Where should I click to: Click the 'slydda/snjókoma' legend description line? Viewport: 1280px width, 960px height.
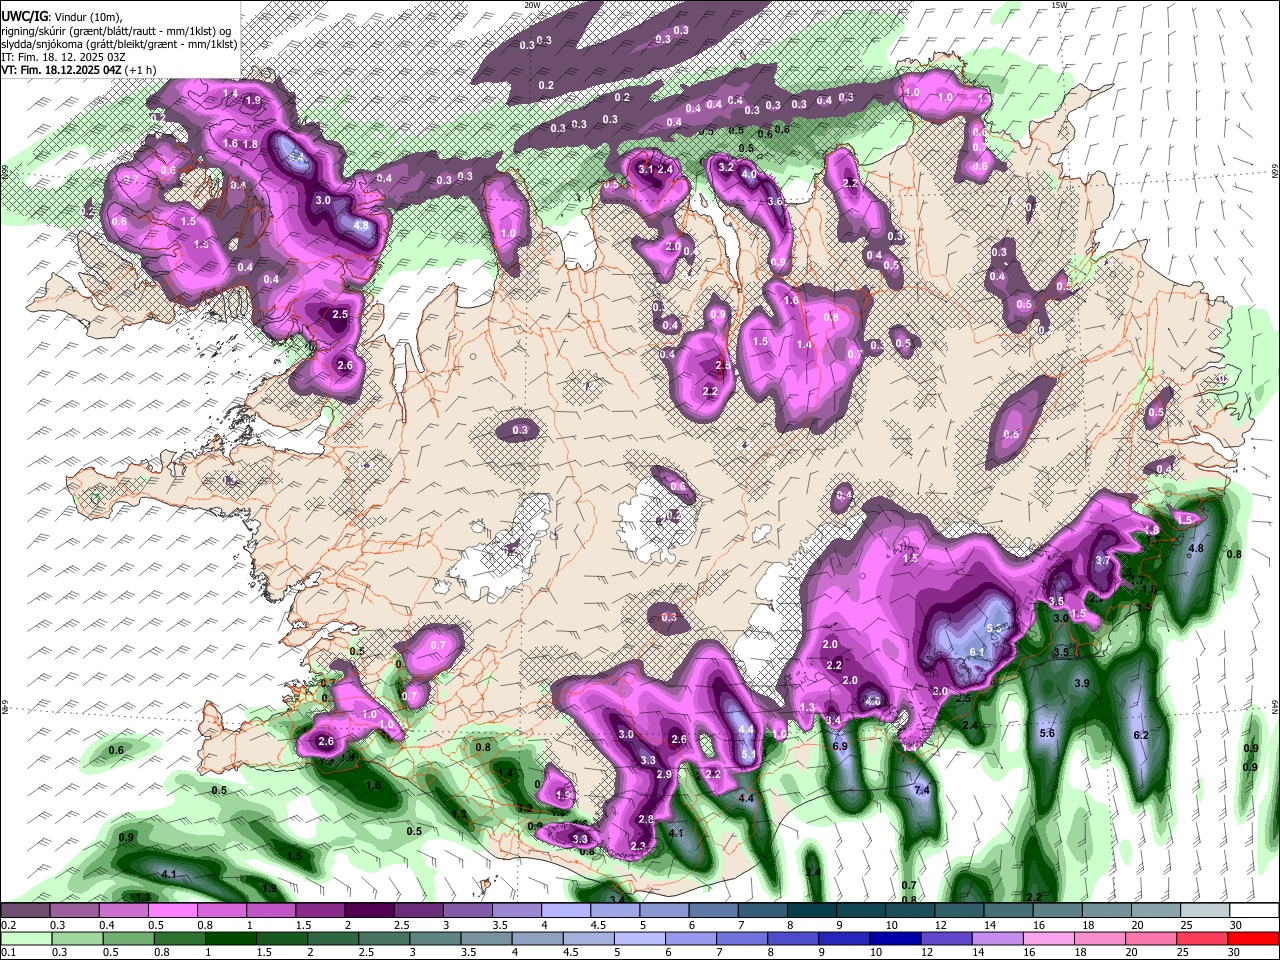119,44
